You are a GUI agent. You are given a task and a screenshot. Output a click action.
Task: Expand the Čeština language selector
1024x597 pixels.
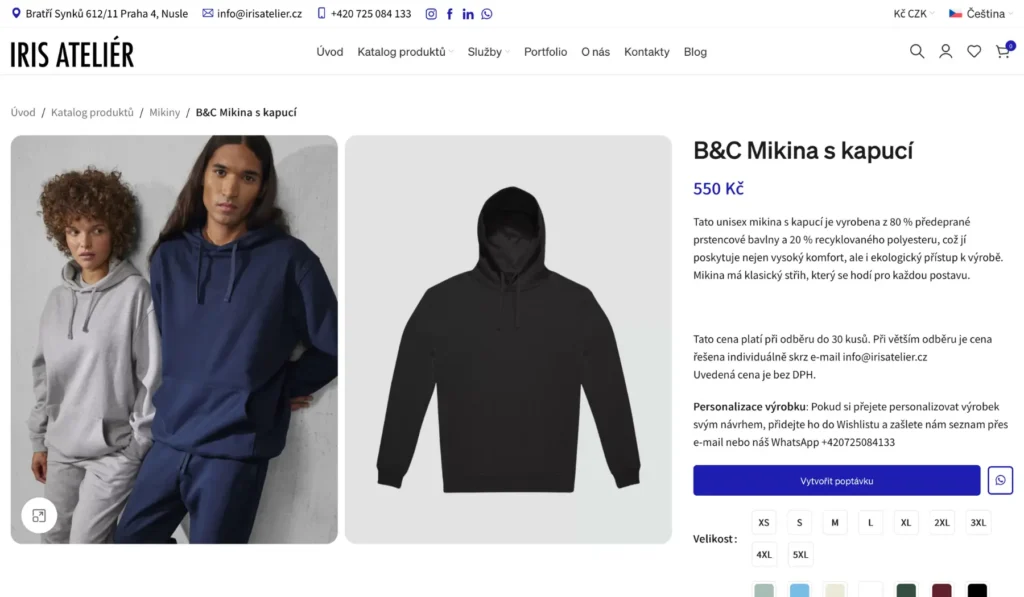pyautogui.click(x=980, y=14)
